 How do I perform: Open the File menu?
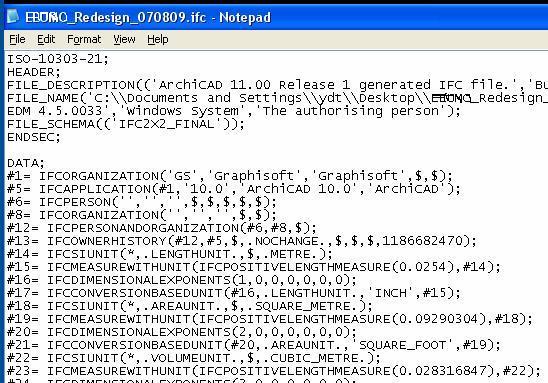[17, 39]
